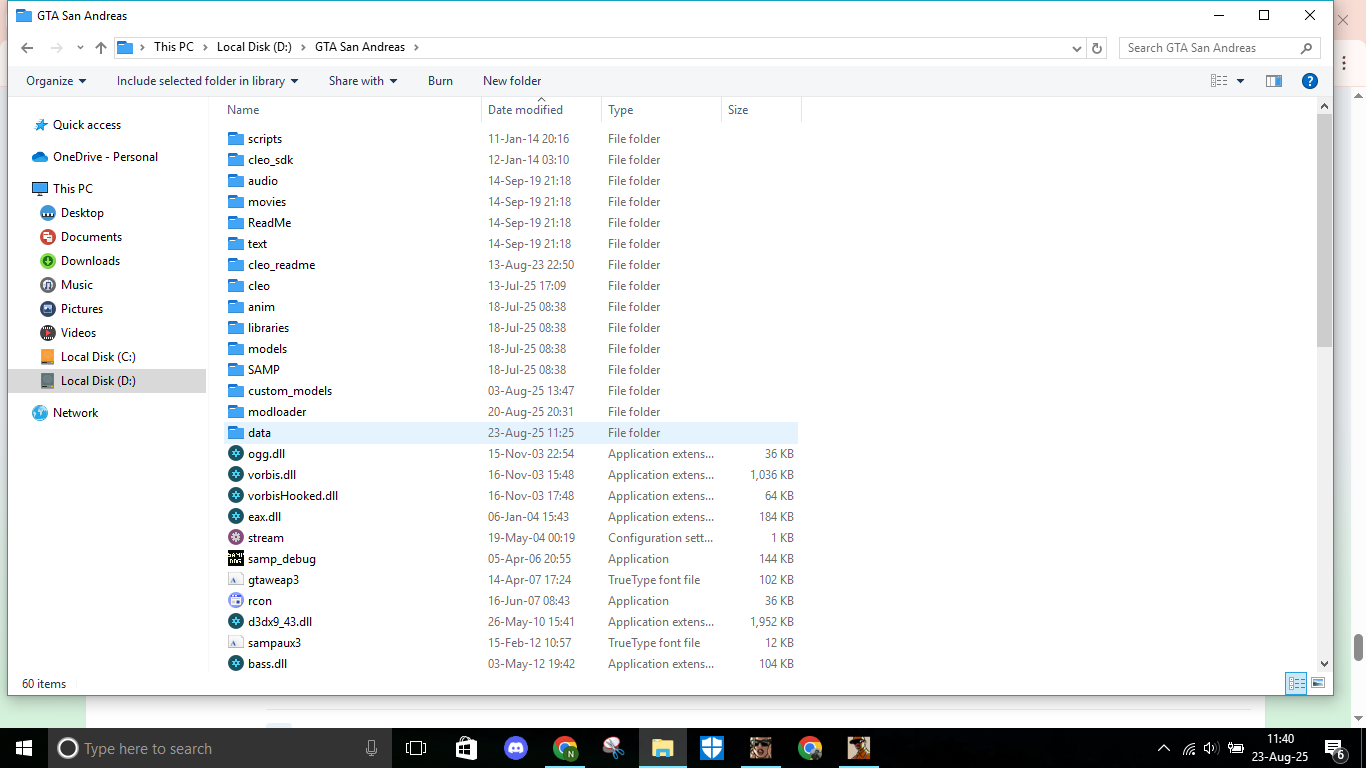This screenshot has width=1366, height=768.
Task: Open Include selected folder in library
Action: (207, 81)
